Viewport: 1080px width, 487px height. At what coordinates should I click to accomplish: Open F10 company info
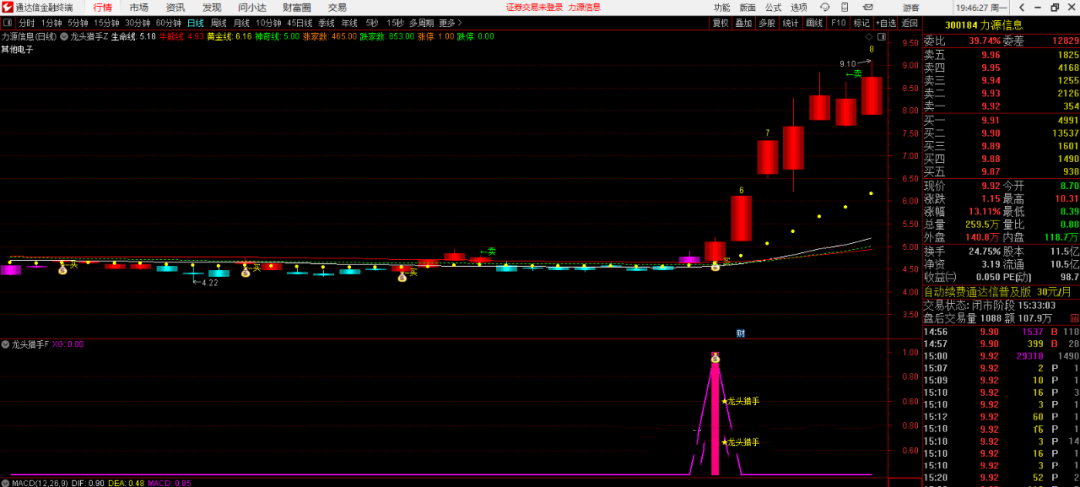(838, 22)
